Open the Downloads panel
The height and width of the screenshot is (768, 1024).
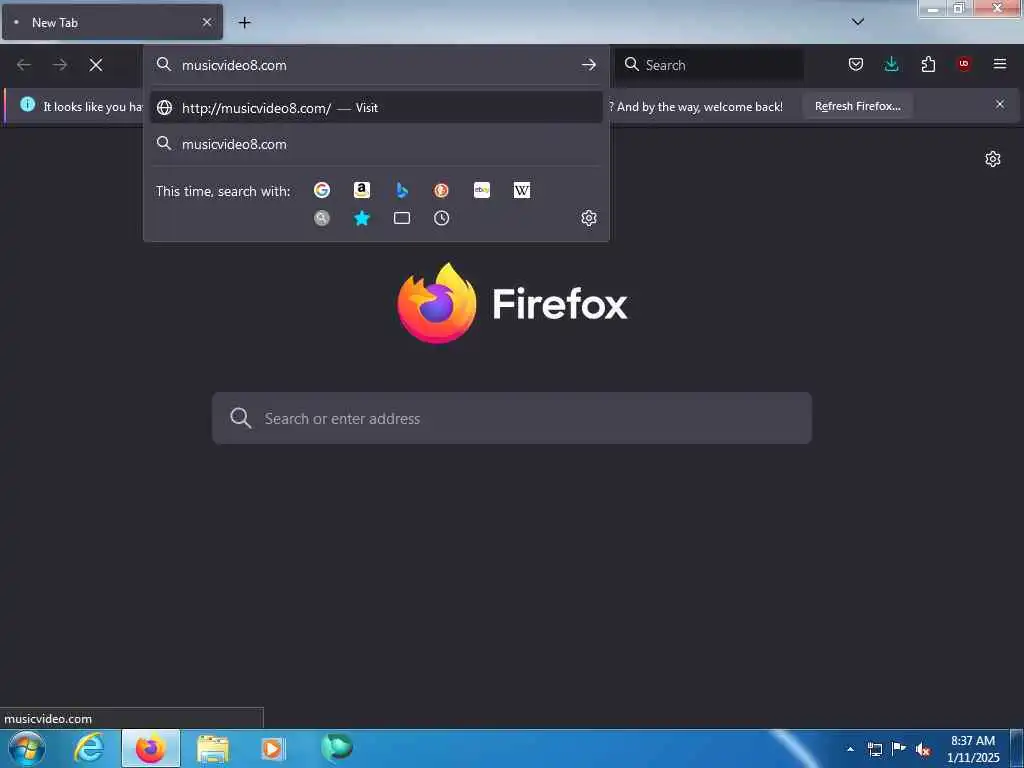891,64
